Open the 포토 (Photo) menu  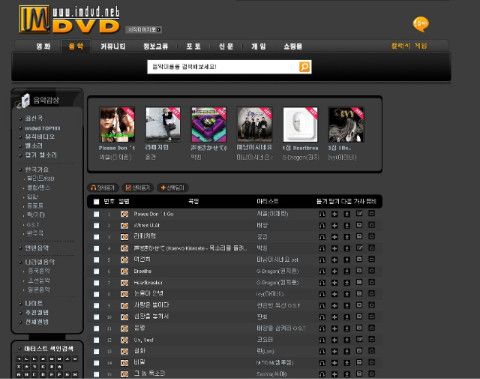193,46
